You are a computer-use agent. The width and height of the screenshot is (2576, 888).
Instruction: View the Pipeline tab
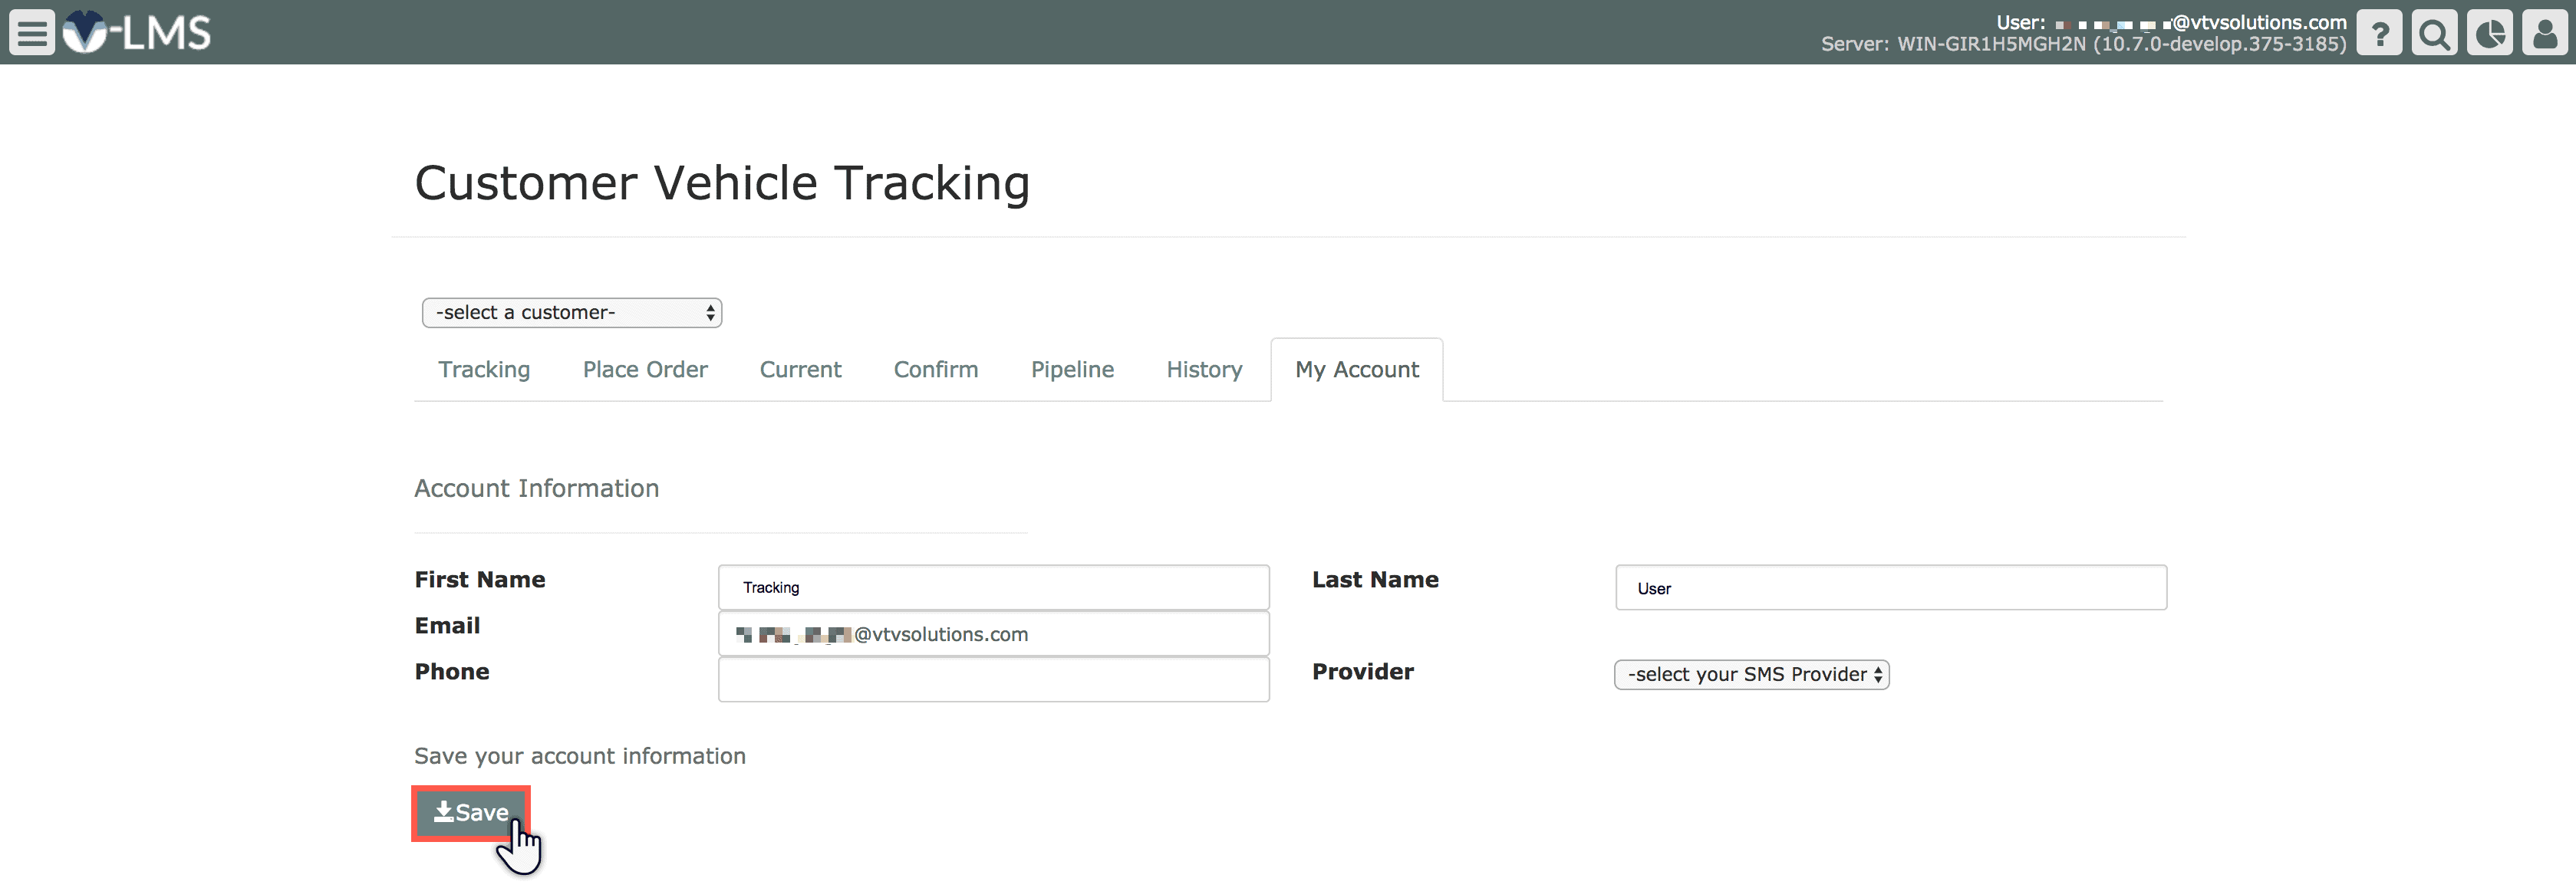(1072, 370)
